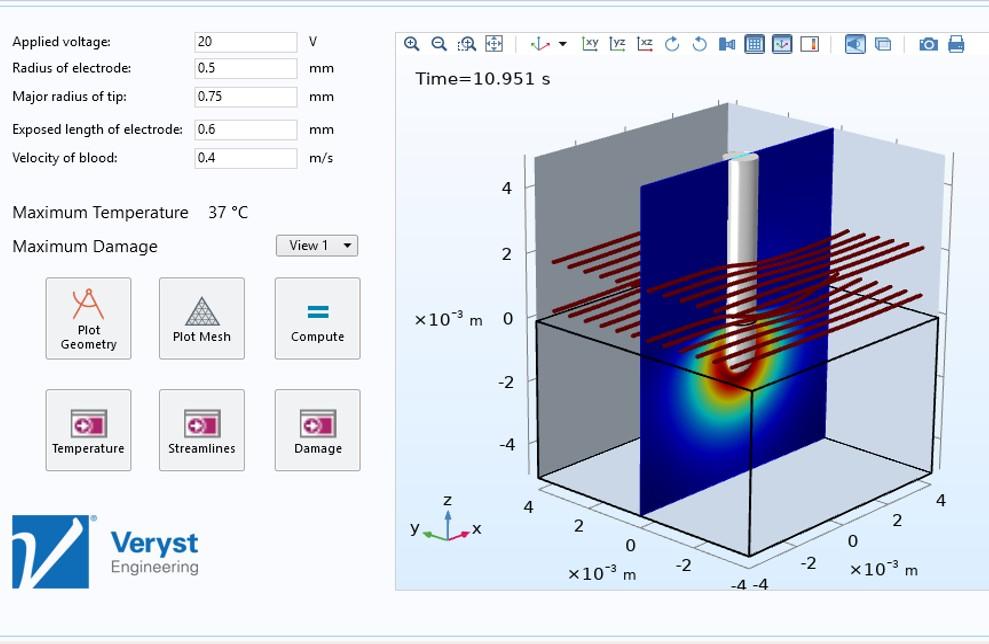Select the Zoom Out tool

pos(439,44)
